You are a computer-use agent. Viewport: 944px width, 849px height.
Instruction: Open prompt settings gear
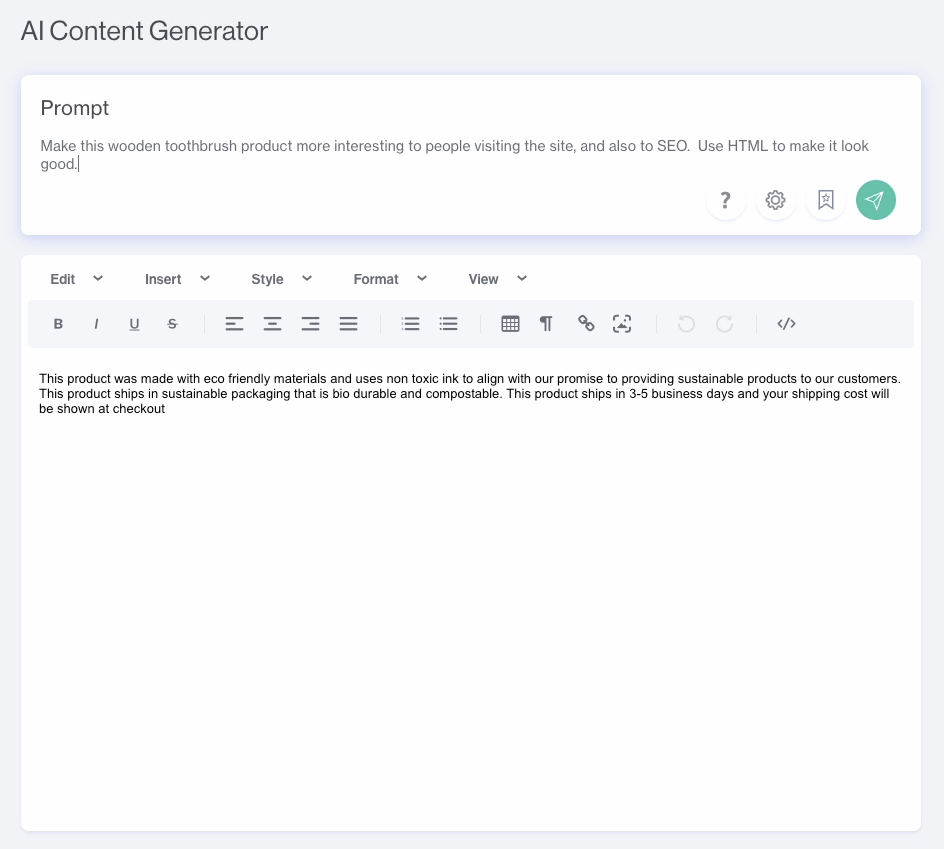point(775,200)
